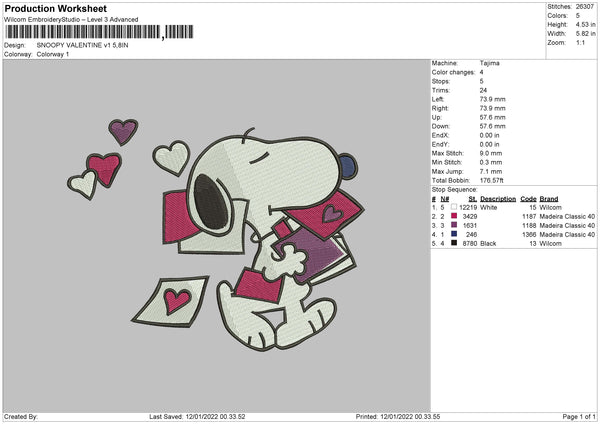The height and width of the screenshot is (424, 600).
Task: Click the 'Stop Sequence:' heading
Action: pos(455,190)
